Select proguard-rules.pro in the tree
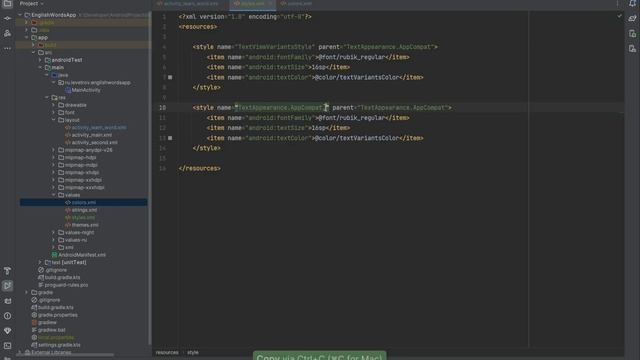 (66, 285)
